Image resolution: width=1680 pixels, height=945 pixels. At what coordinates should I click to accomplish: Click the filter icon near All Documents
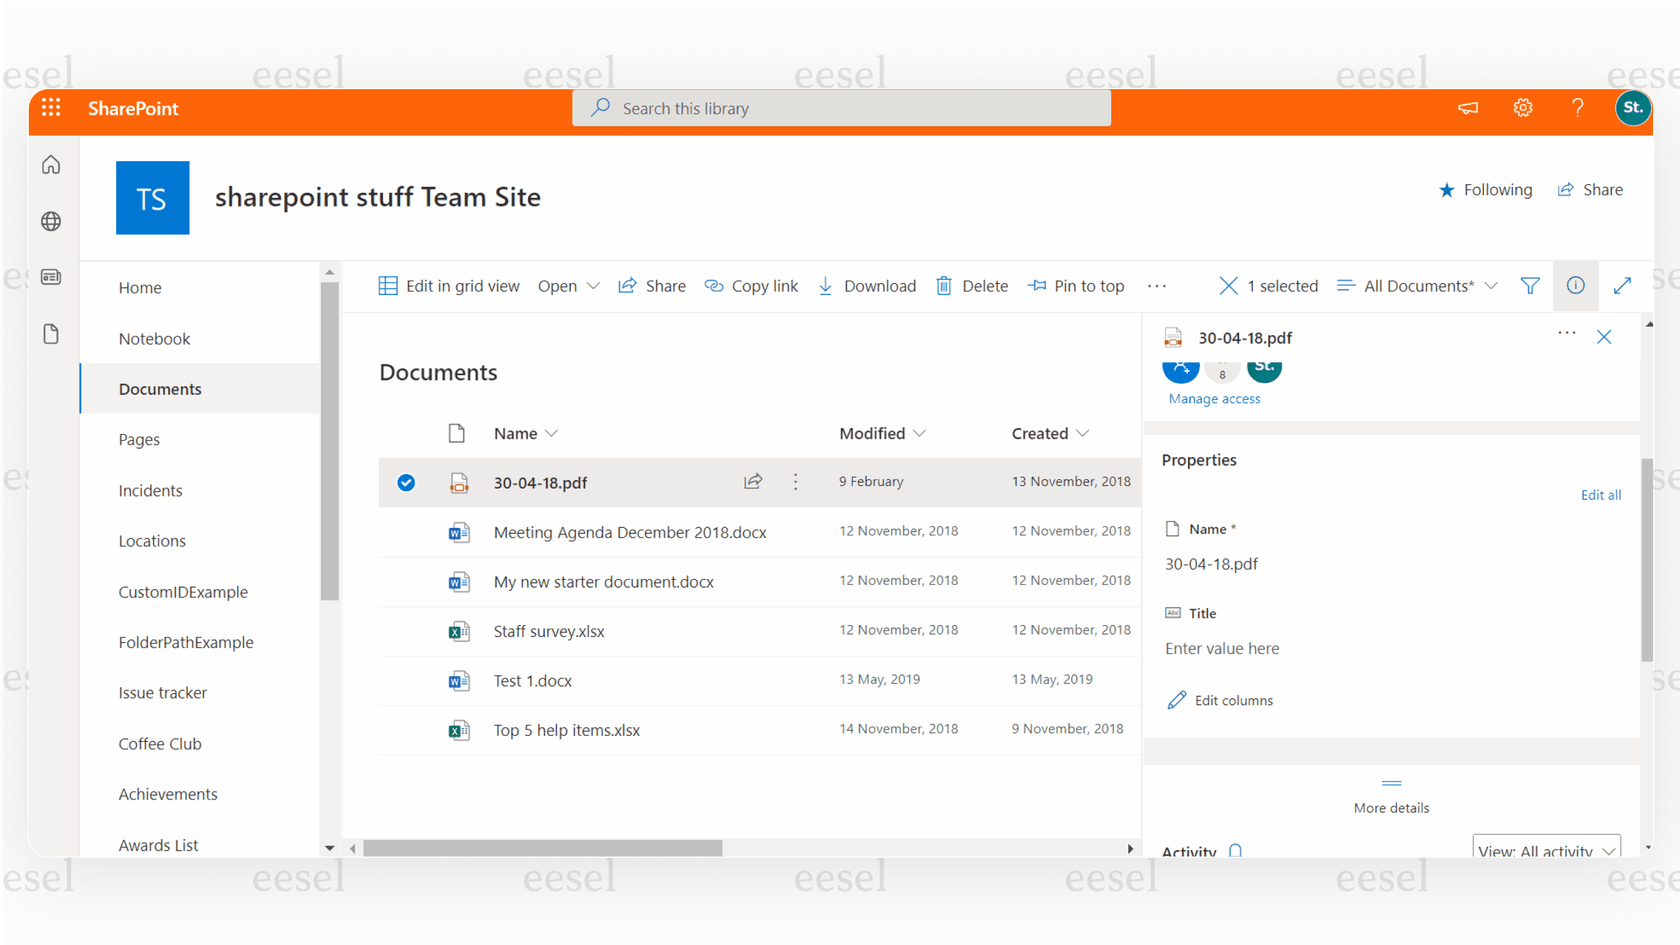pyautogui.click(x=1529, y=285)
